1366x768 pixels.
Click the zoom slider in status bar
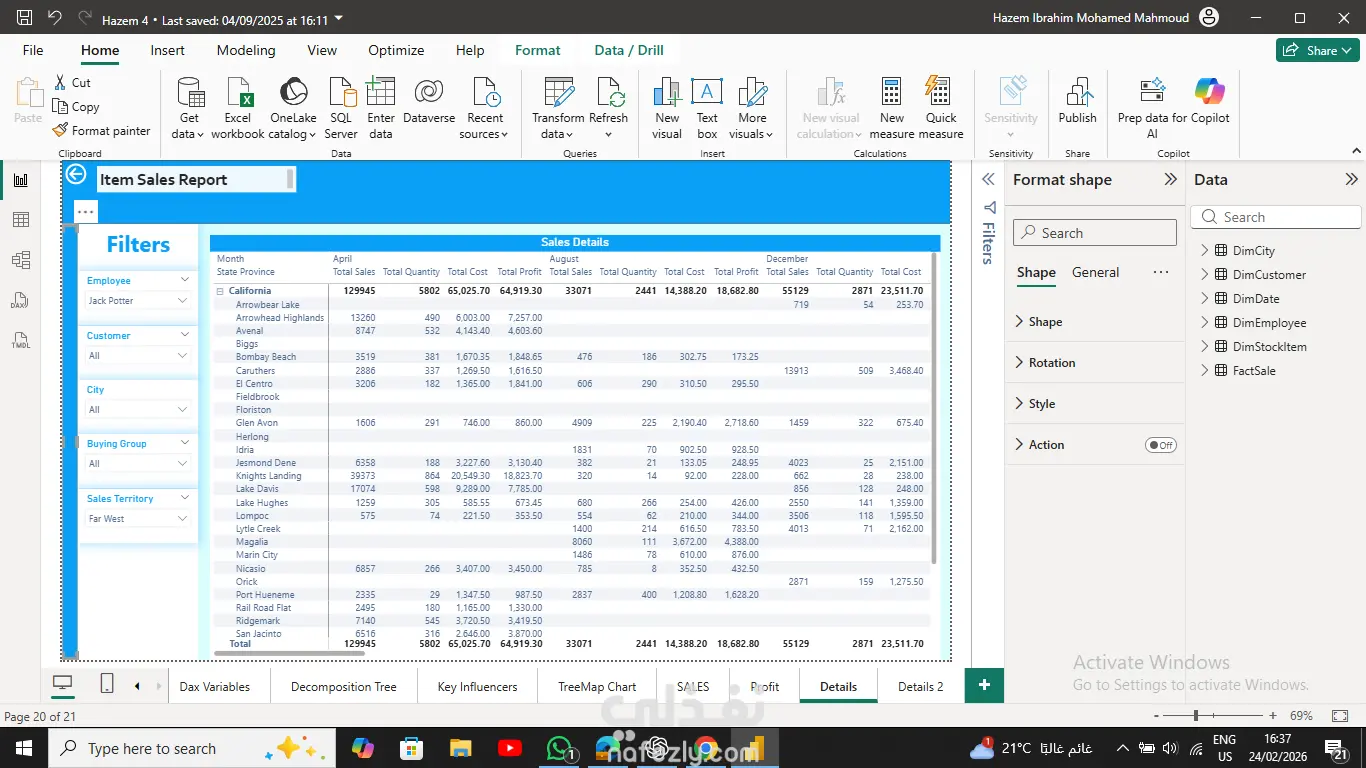[1195, 716]
